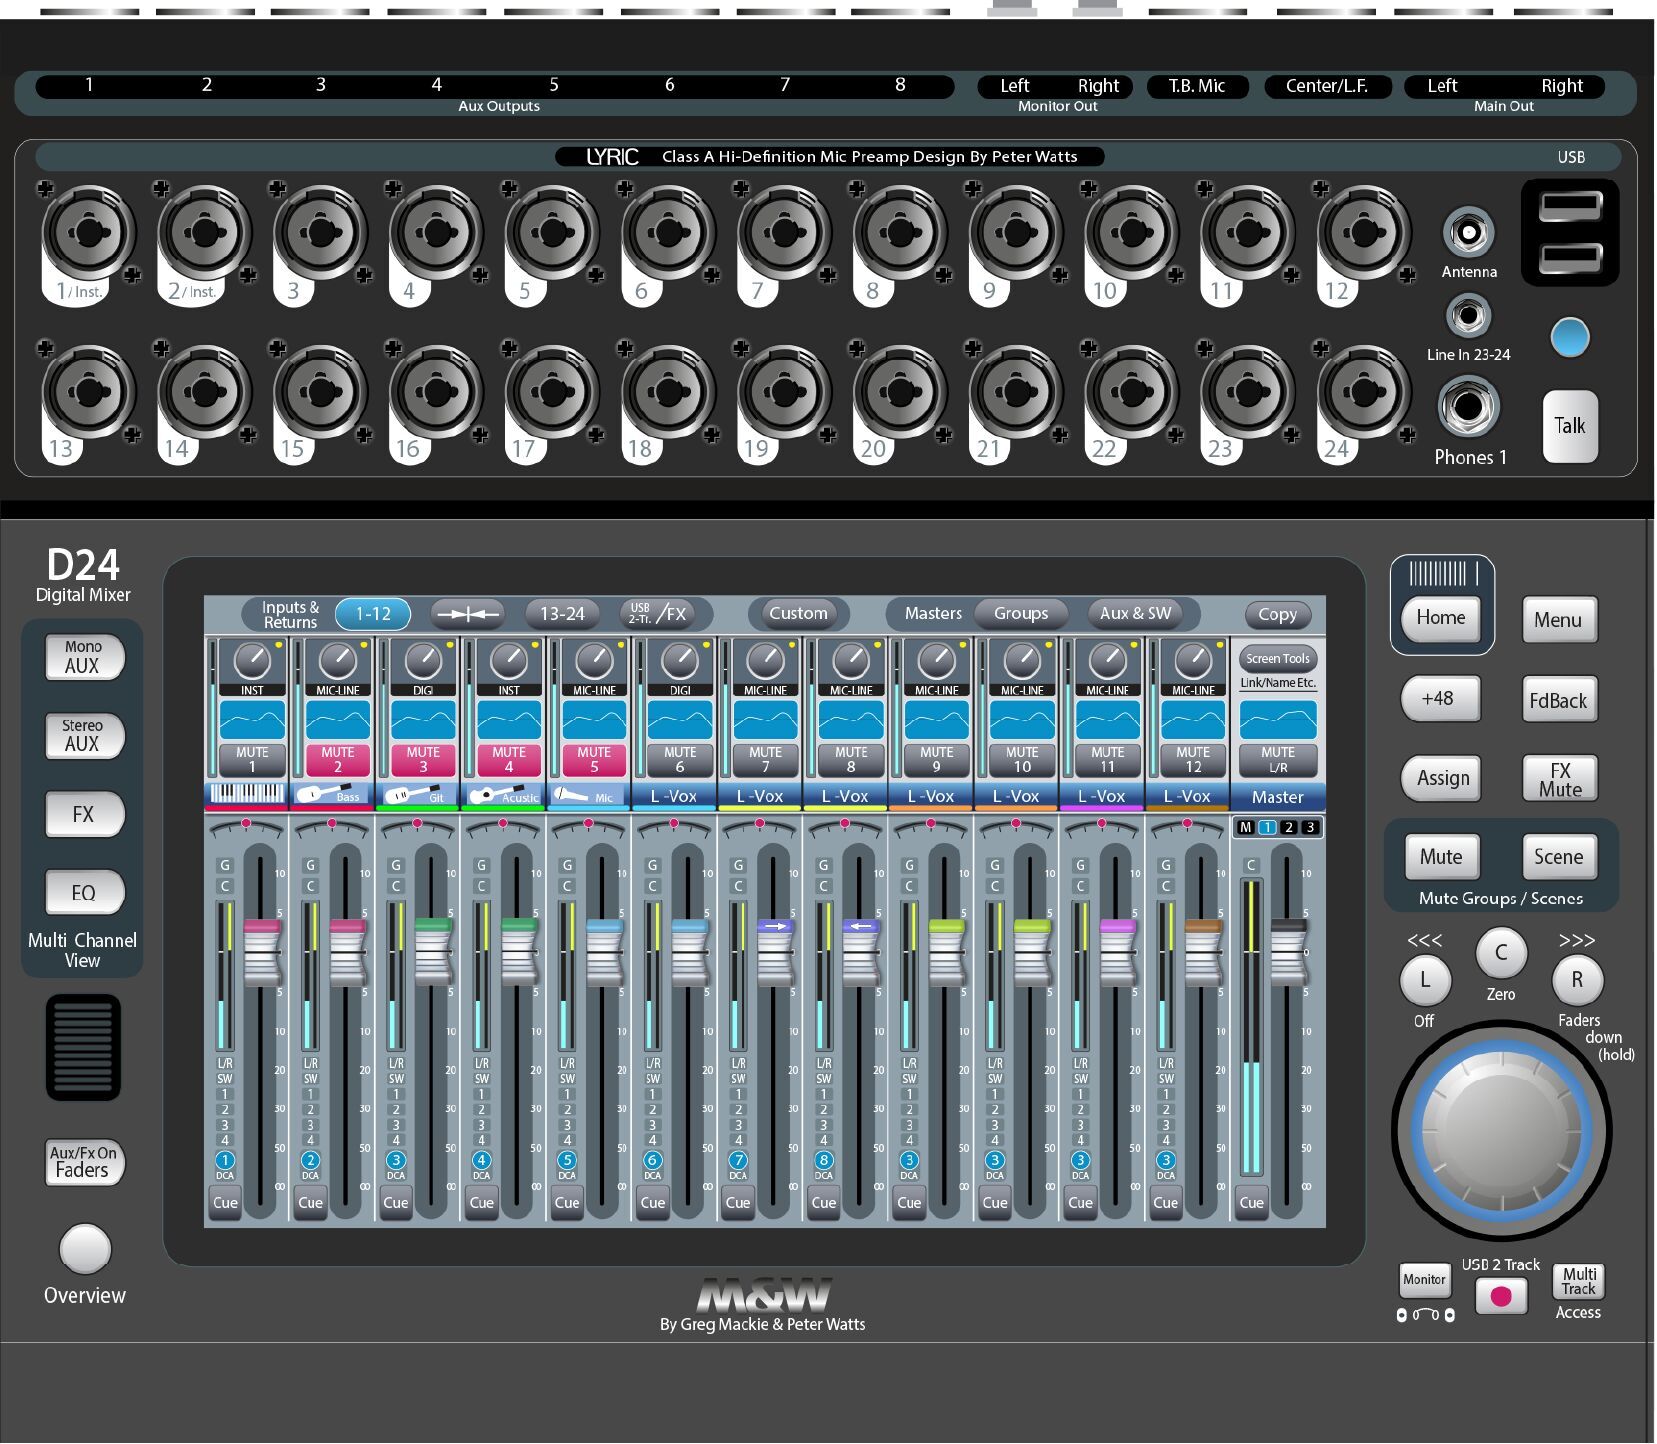Click the right-pointing arrow on channel 7 fader
Viewport: 1657px width, 1444px height.
[x=774, y=926]
